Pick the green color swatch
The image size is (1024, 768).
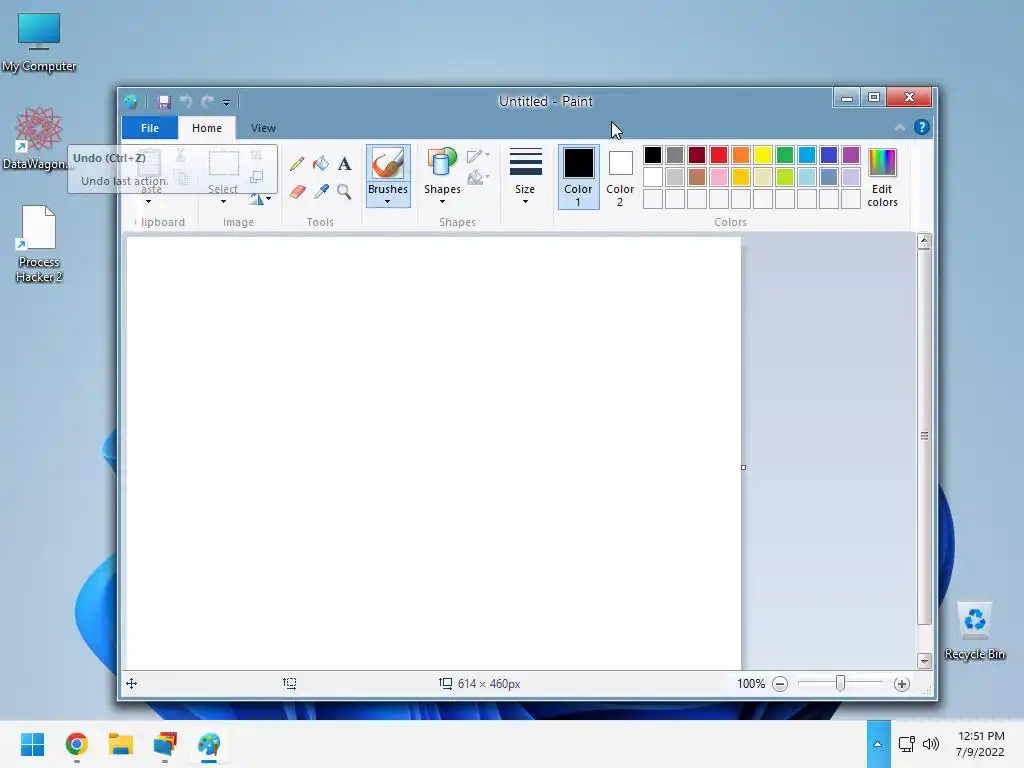point(785,155)
